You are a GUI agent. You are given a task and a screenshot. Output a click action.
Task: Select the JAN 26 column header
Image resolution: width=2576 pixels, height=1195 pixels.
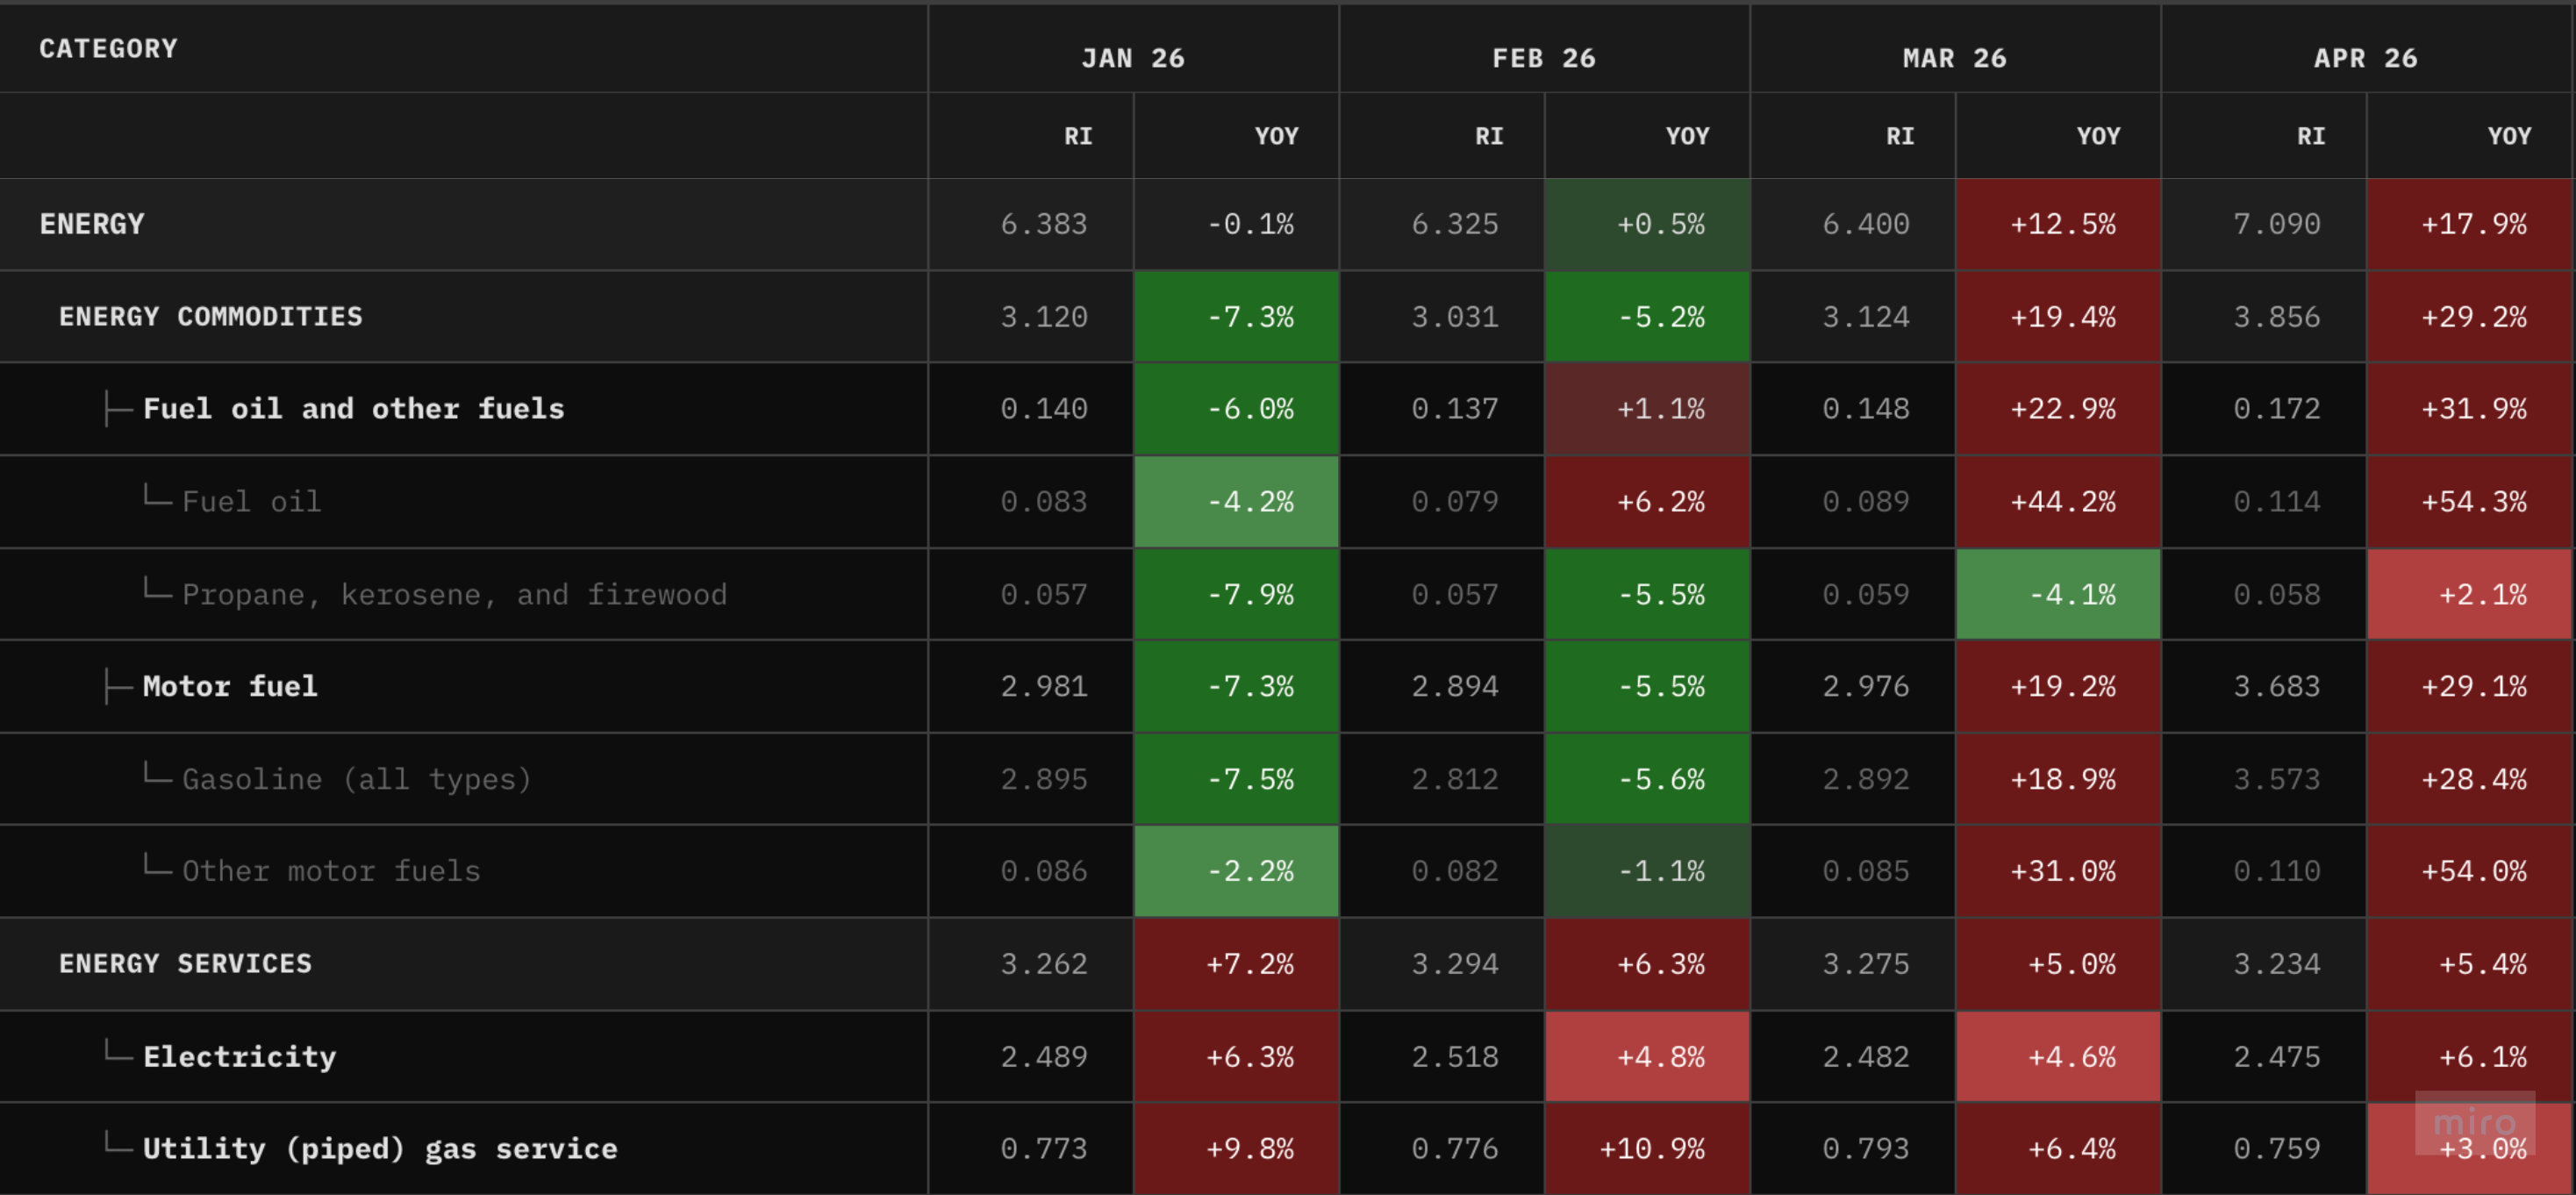coord(1133,58)
